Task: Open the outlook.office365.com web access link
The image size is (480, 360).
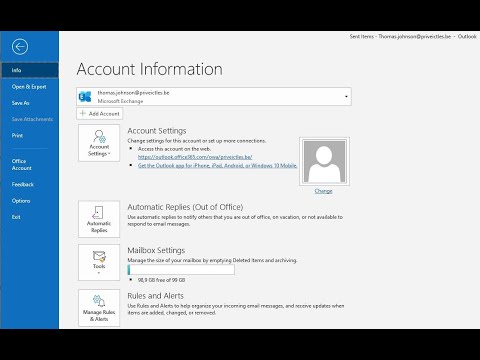Action: [195, 157]
